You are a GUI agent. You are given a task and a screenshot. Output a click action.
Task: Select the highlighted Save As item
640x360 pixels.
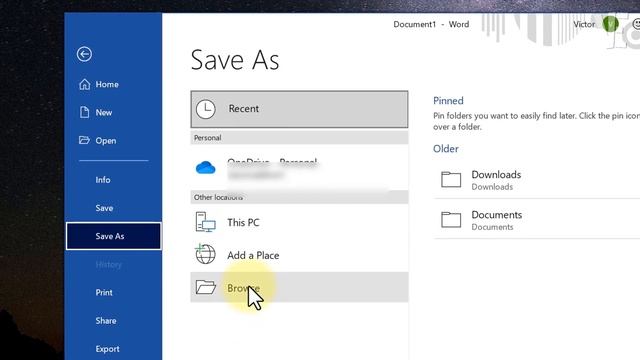coord(113,236)
